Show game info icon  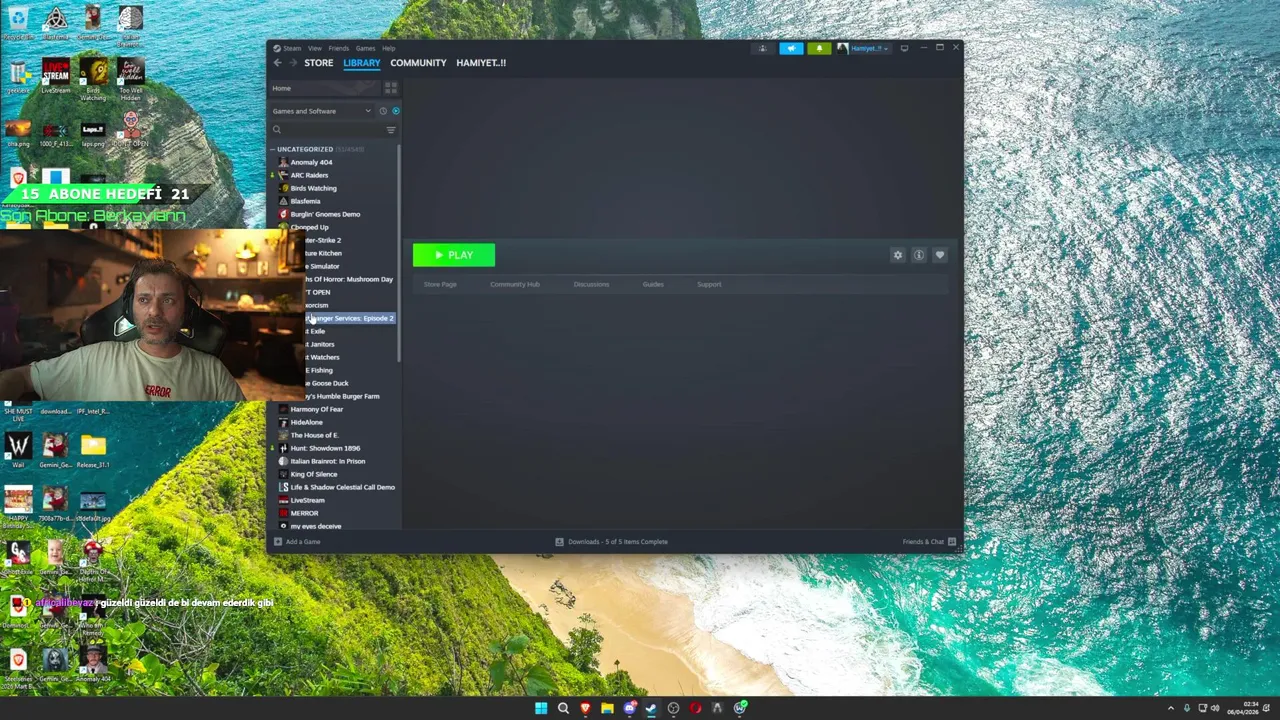tap(919, 255)
